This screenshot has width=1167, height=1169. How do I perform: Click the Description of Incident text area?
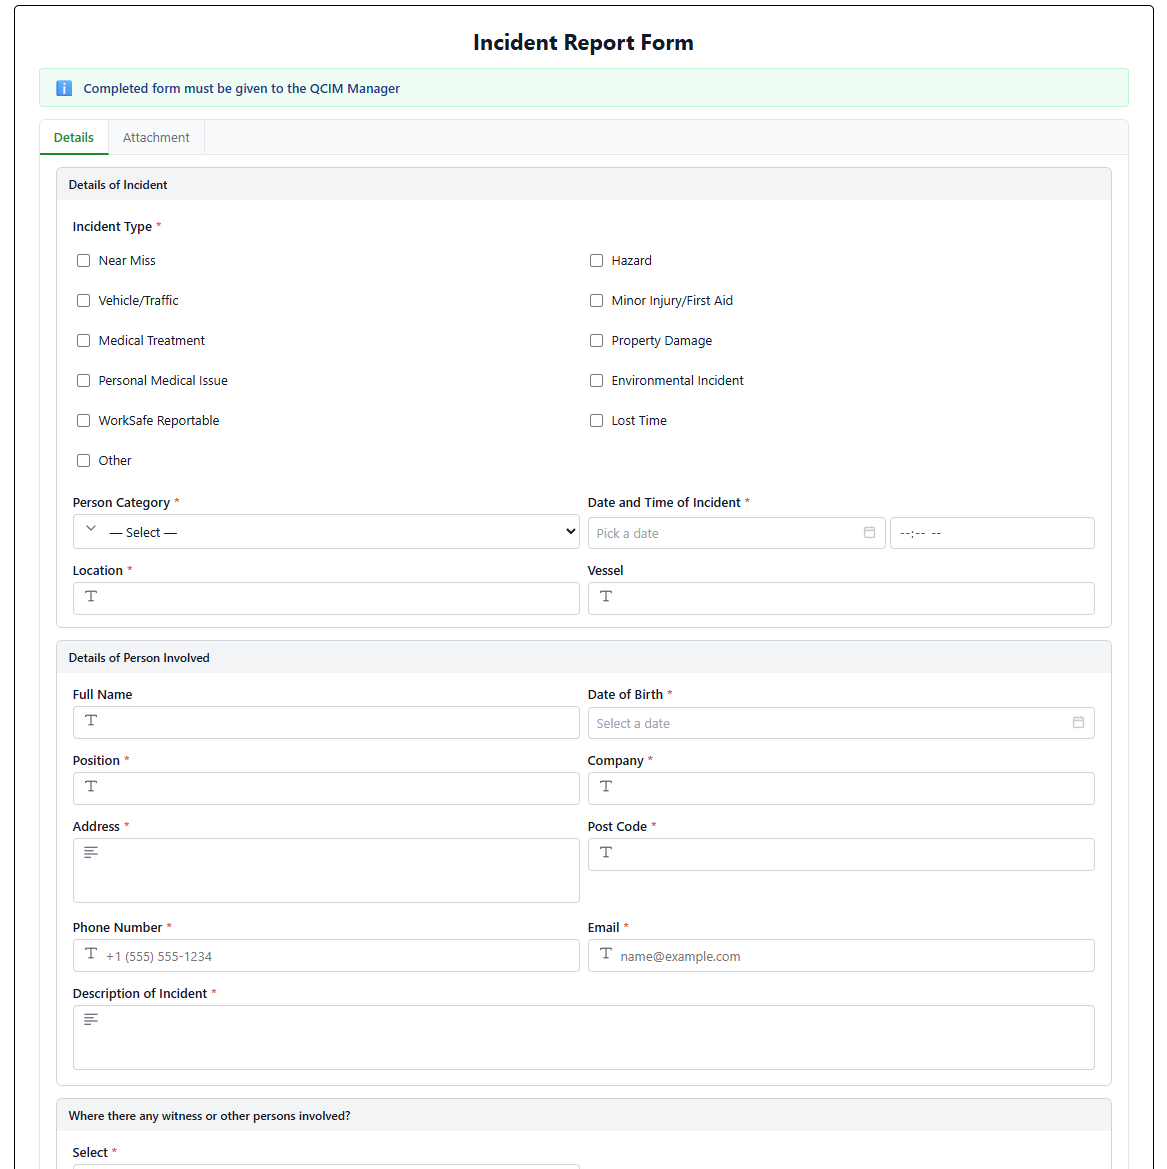(584, 1038)
